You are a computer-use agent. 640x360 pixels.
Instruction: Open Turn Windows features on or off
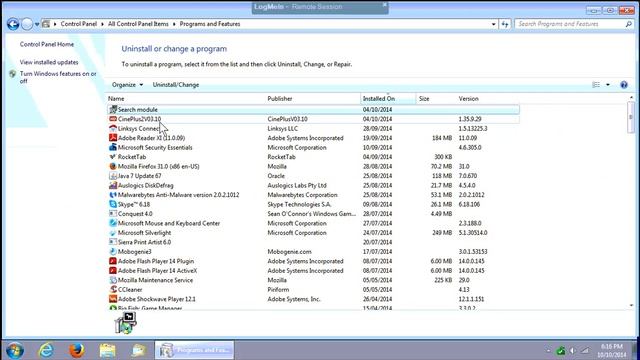[x=58, y=77]
